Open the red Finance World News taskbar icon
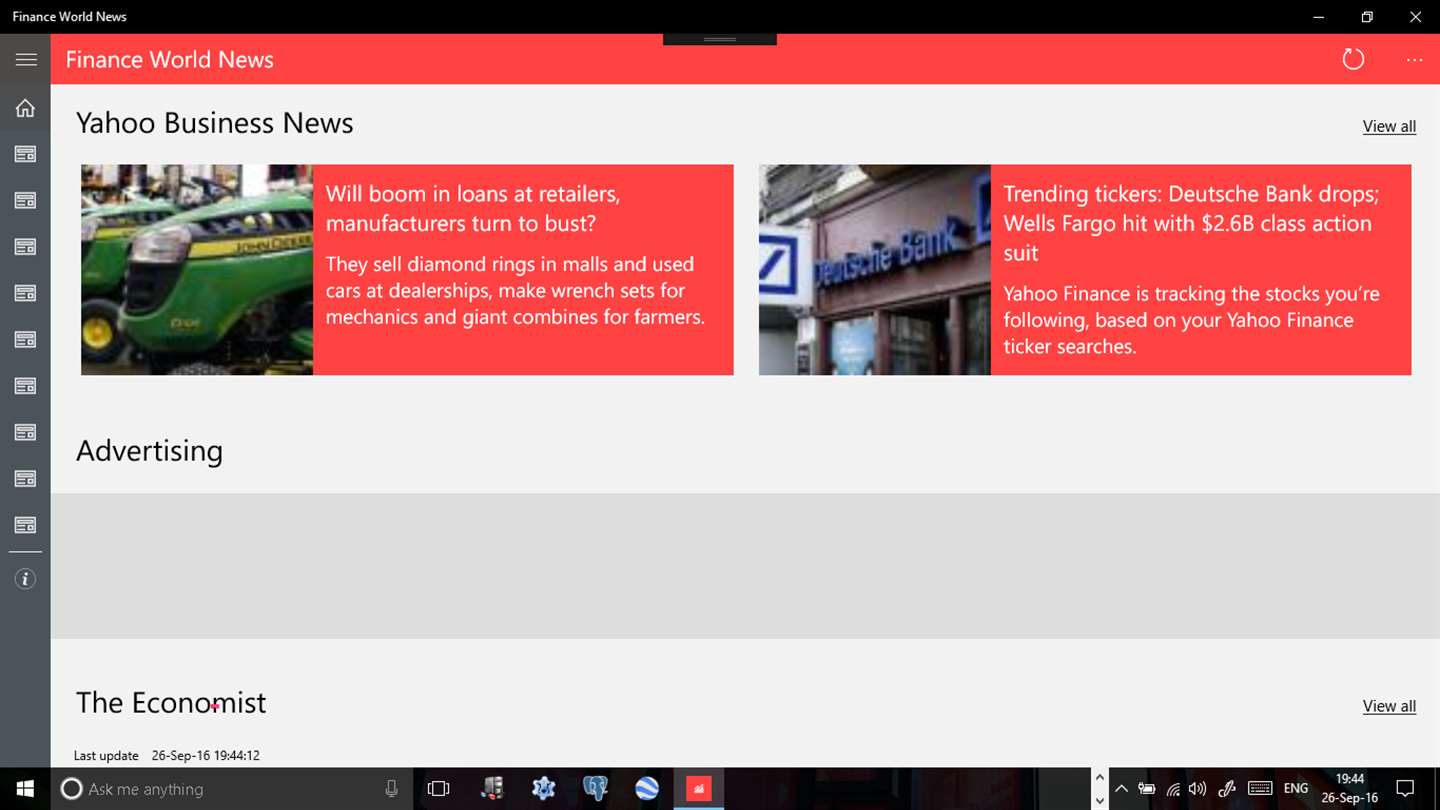This screenshot has width=1440, height=810. tap(699, 789)
